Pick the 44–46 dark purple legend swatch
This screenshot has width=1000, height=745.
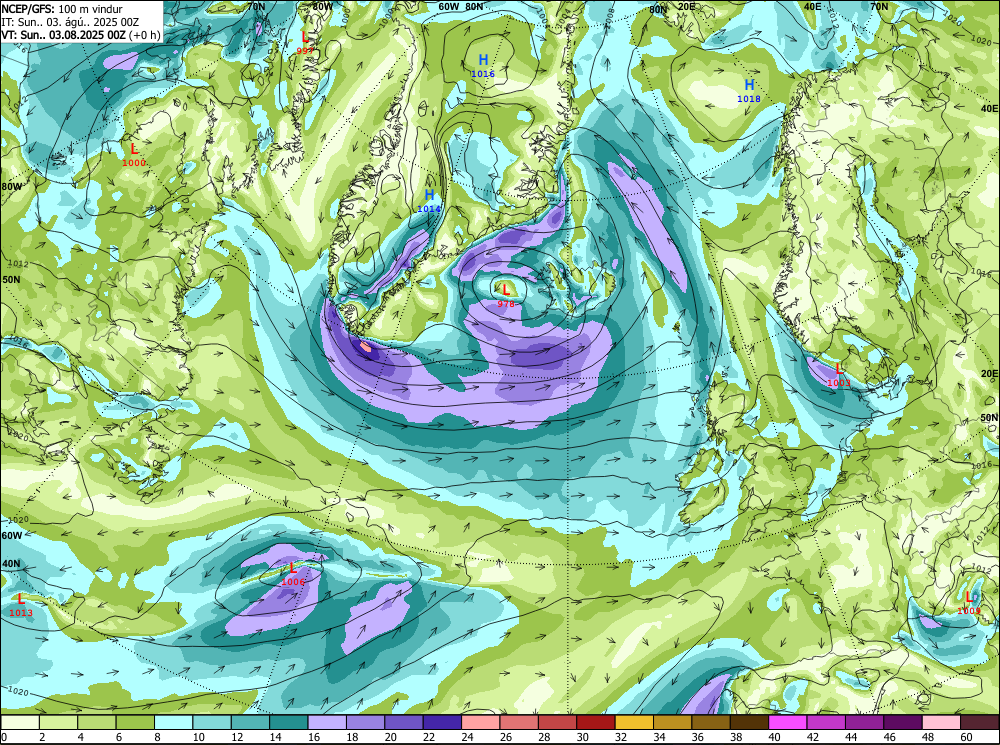(865, 722)
